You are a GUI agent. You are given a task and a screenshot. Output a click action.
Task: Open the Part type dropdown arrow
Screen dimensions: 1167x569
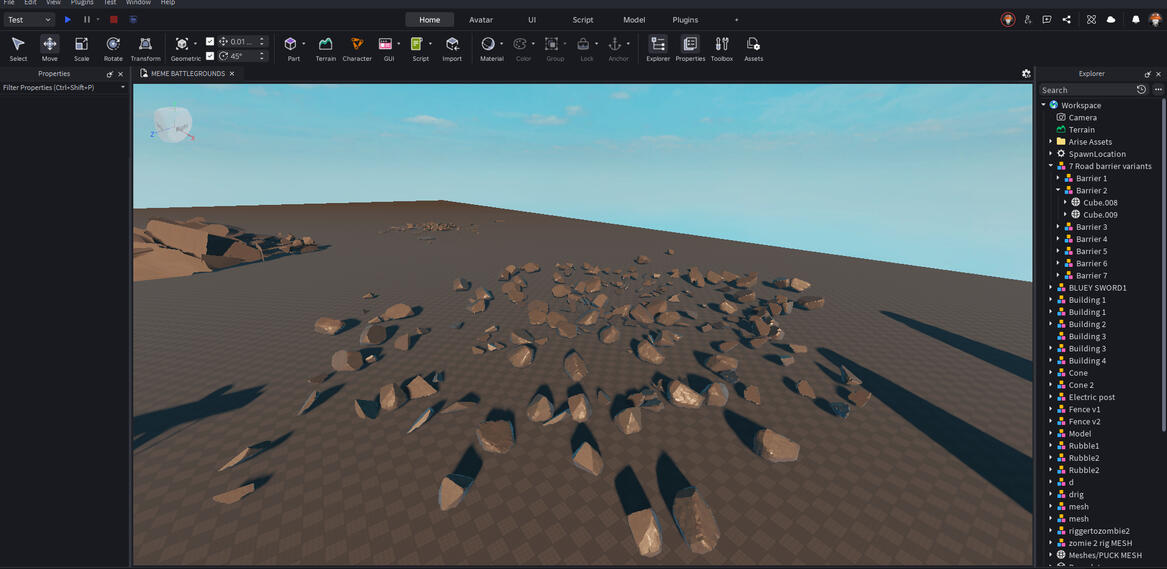click(303, 43)
